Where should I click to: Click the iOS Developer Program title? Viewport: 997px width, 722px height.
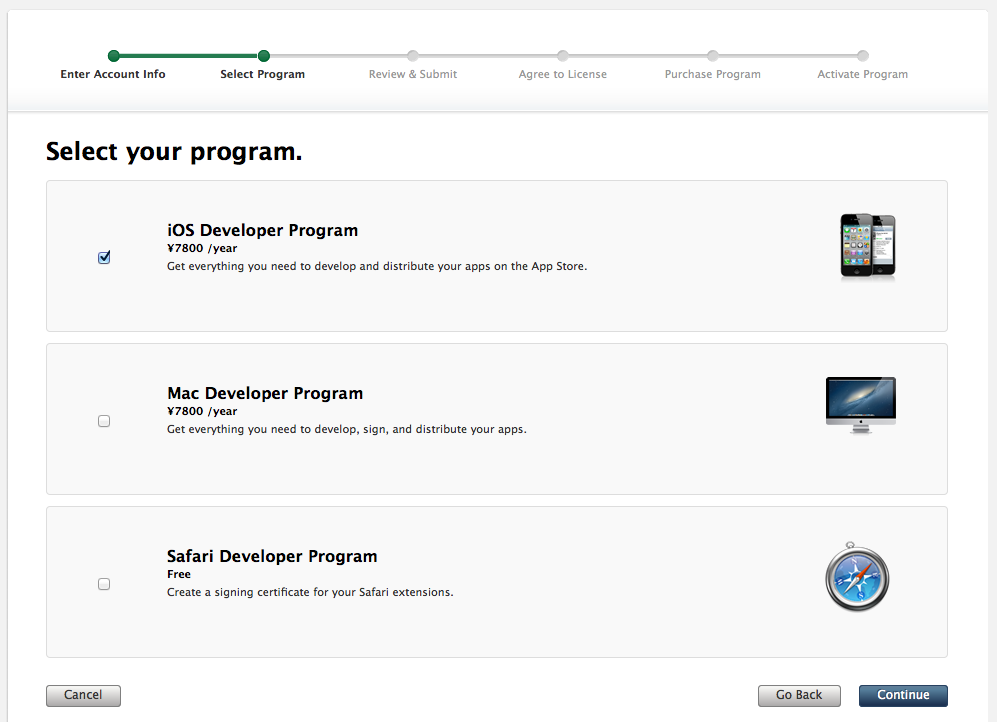point(263,230)
